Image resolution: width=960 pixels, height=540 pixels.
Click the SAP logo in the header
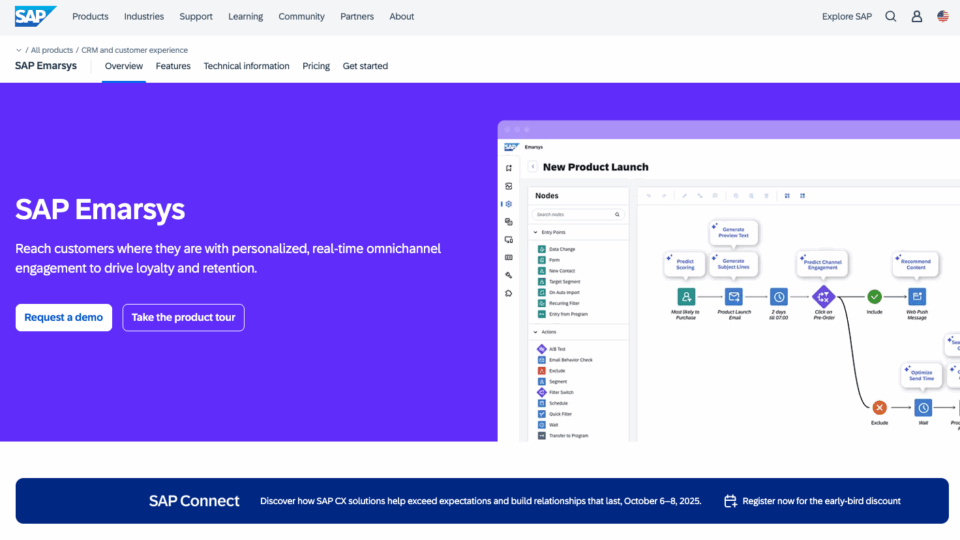click(36, 17)
